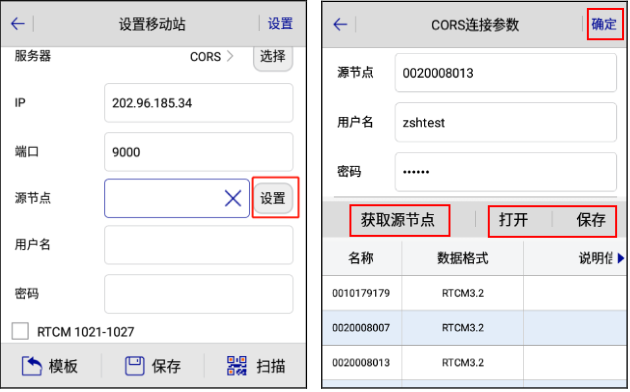Screen dimensions: 630x392
Task: Tap 设置 button beside 源节点 field
Action: pyautogui.click(x=273, y=198)
